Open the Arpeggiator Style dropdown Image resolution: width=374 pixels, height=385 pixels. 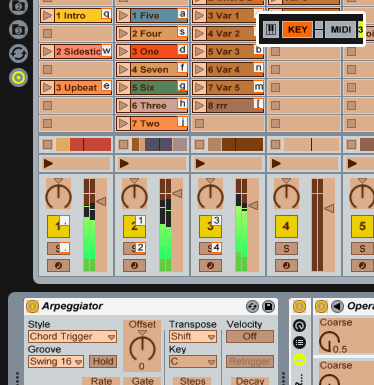pos(72,337)
